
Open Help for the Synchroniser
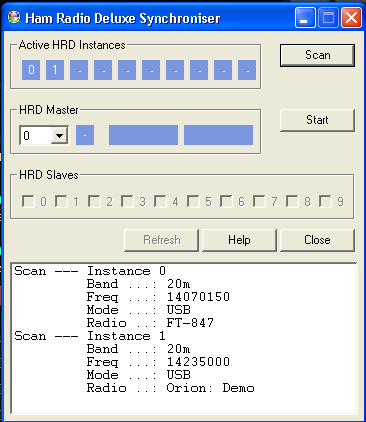(x=239, y=240)
